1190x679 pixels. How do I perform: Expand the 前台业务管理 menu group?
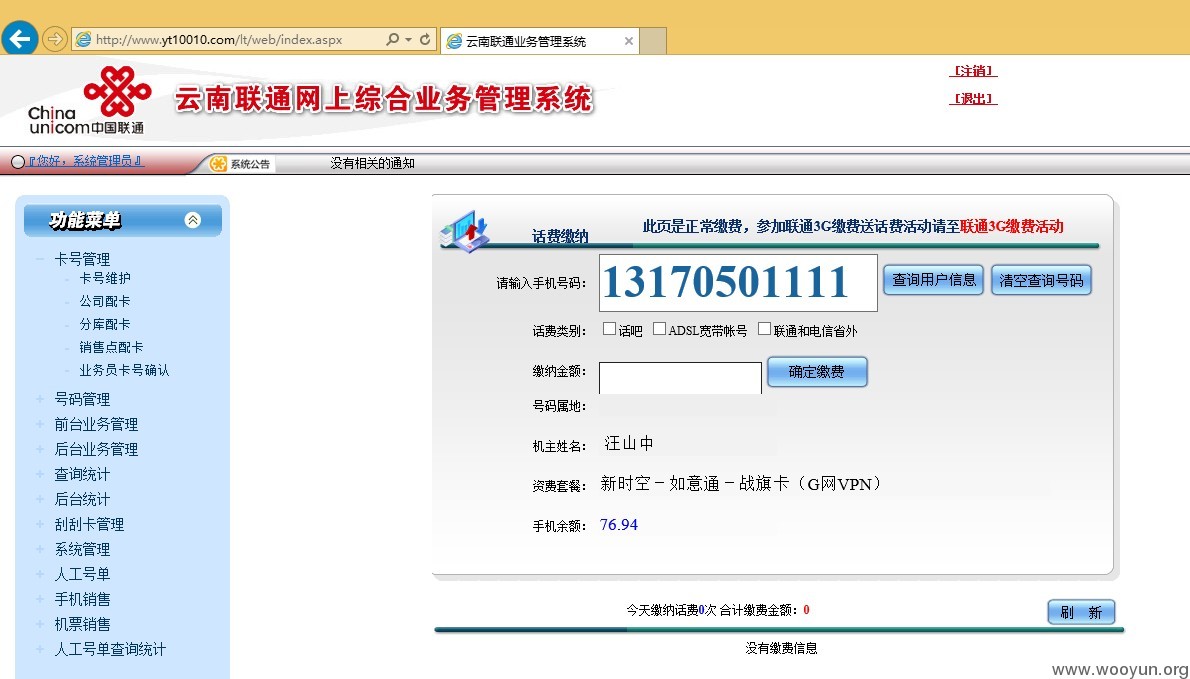pyautogui.click(x=96, y=424)
